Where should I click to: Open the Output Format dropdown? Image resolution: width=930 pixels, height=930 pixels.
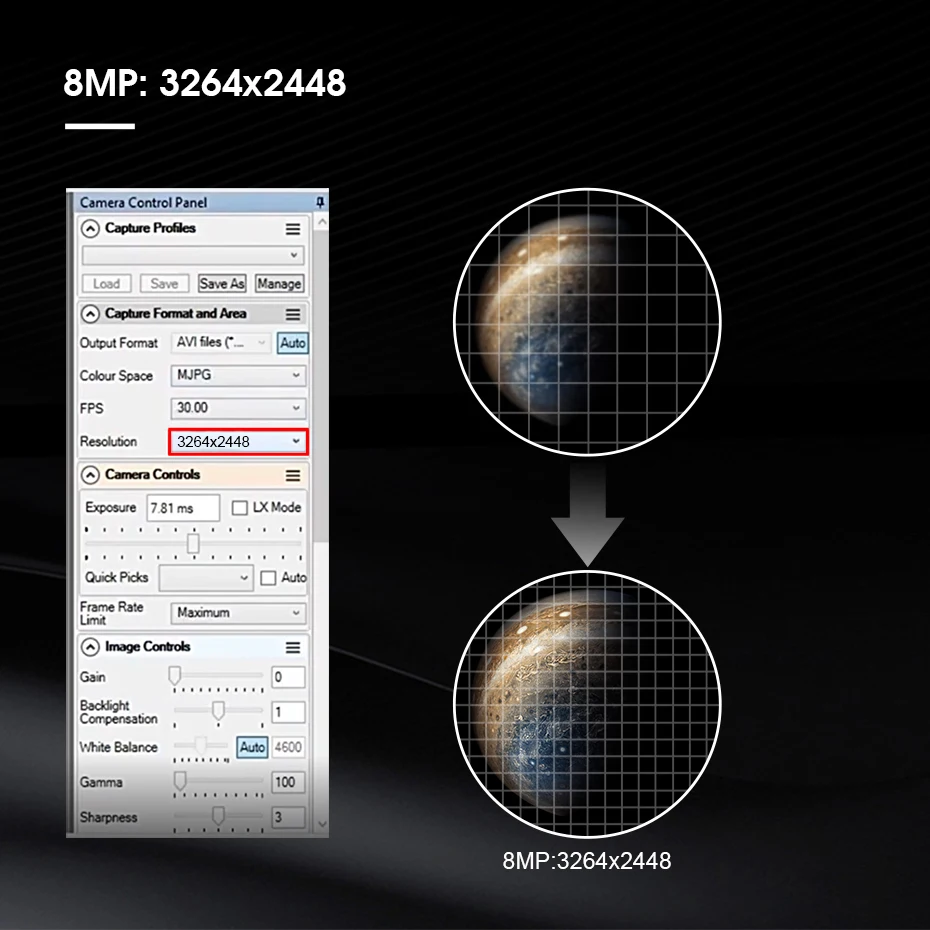(x=221, y=342)
